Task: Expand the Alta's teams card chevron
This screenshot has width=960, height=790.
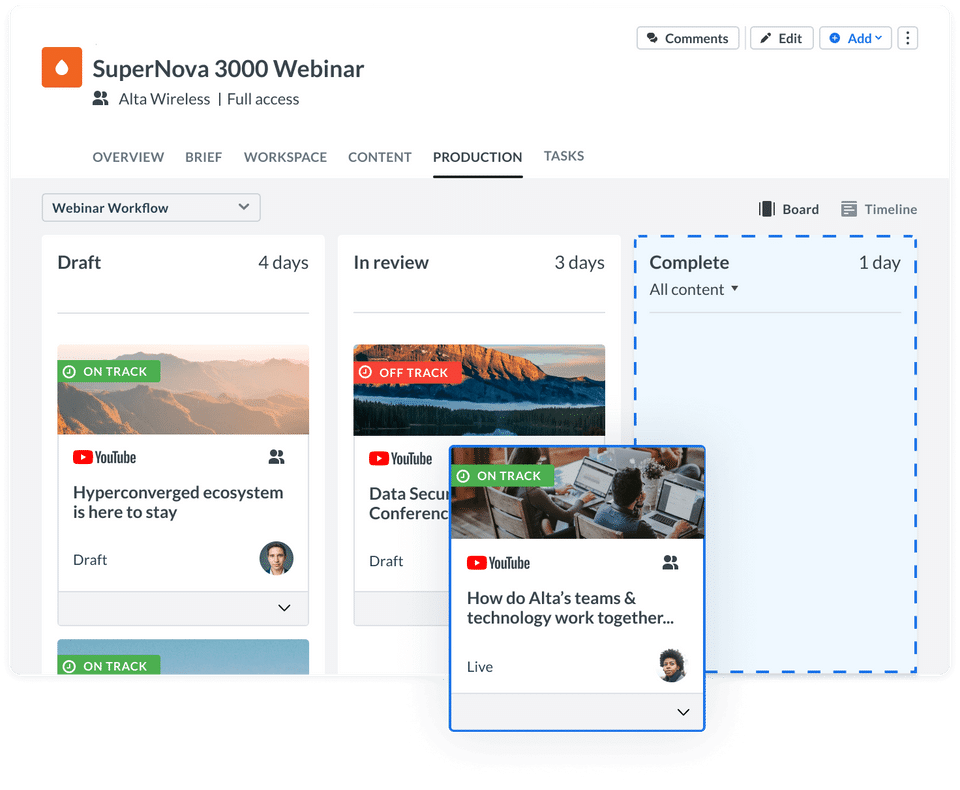Action: 683,712
